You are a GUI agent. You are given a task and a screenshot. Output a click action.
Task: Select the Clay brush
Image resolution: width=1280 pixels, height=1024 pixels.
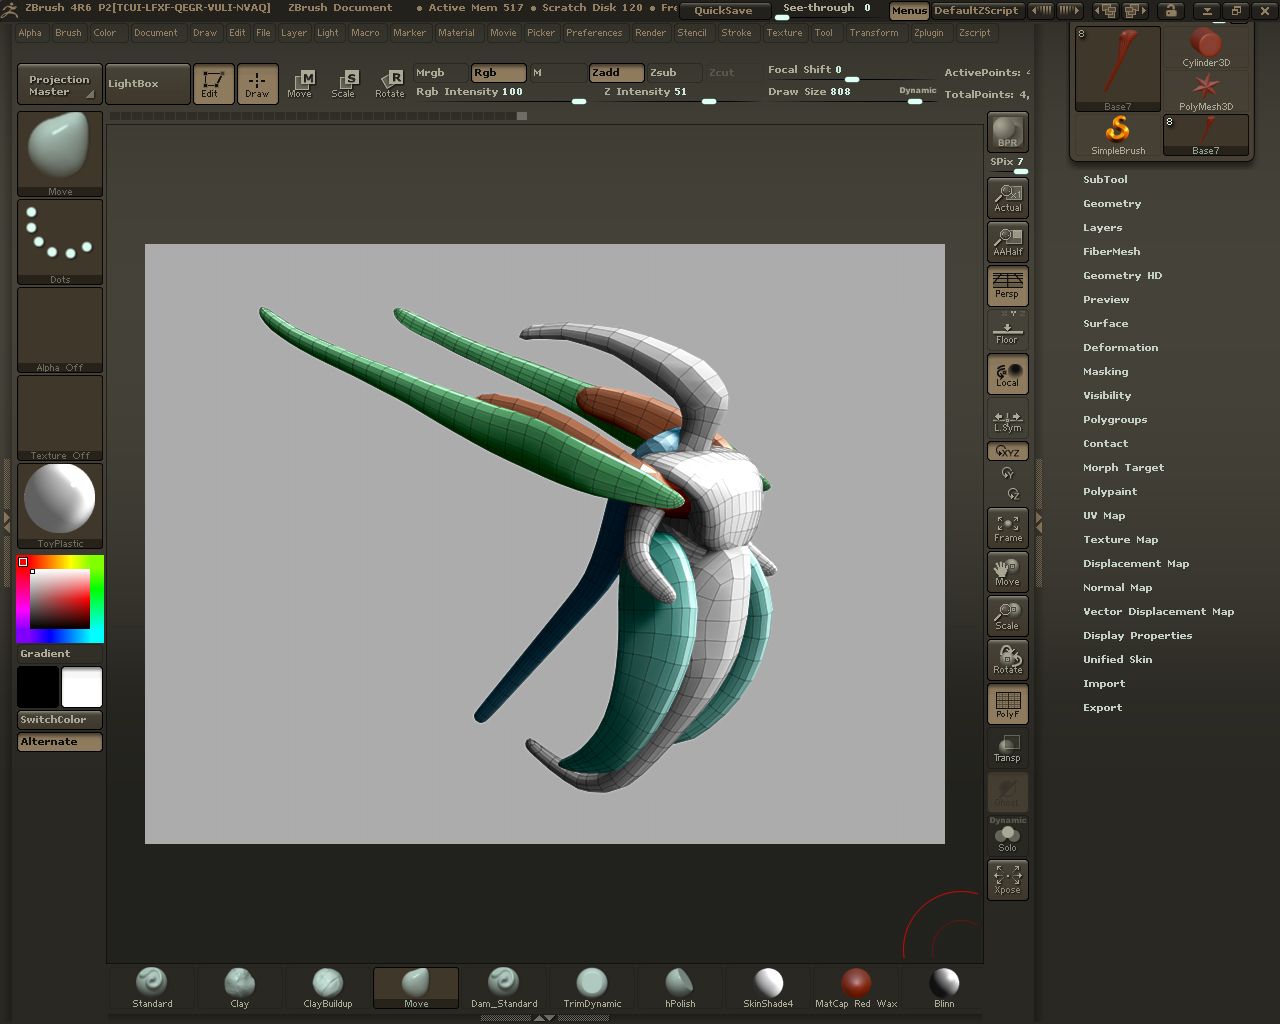[x=240, y=988]
